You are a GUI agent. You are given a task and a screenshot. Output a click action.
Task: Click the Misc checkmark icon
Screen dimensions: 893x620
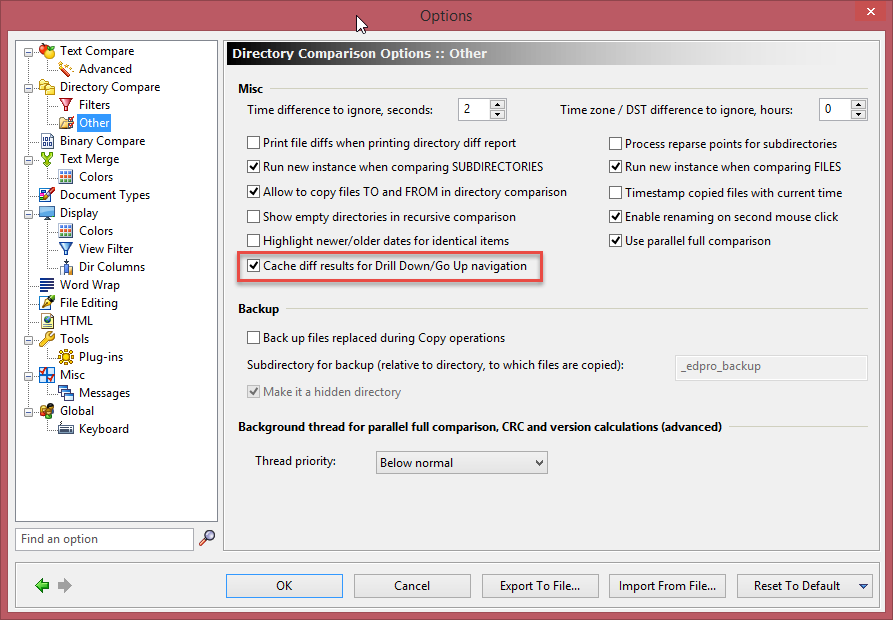[x=47, y=375]
